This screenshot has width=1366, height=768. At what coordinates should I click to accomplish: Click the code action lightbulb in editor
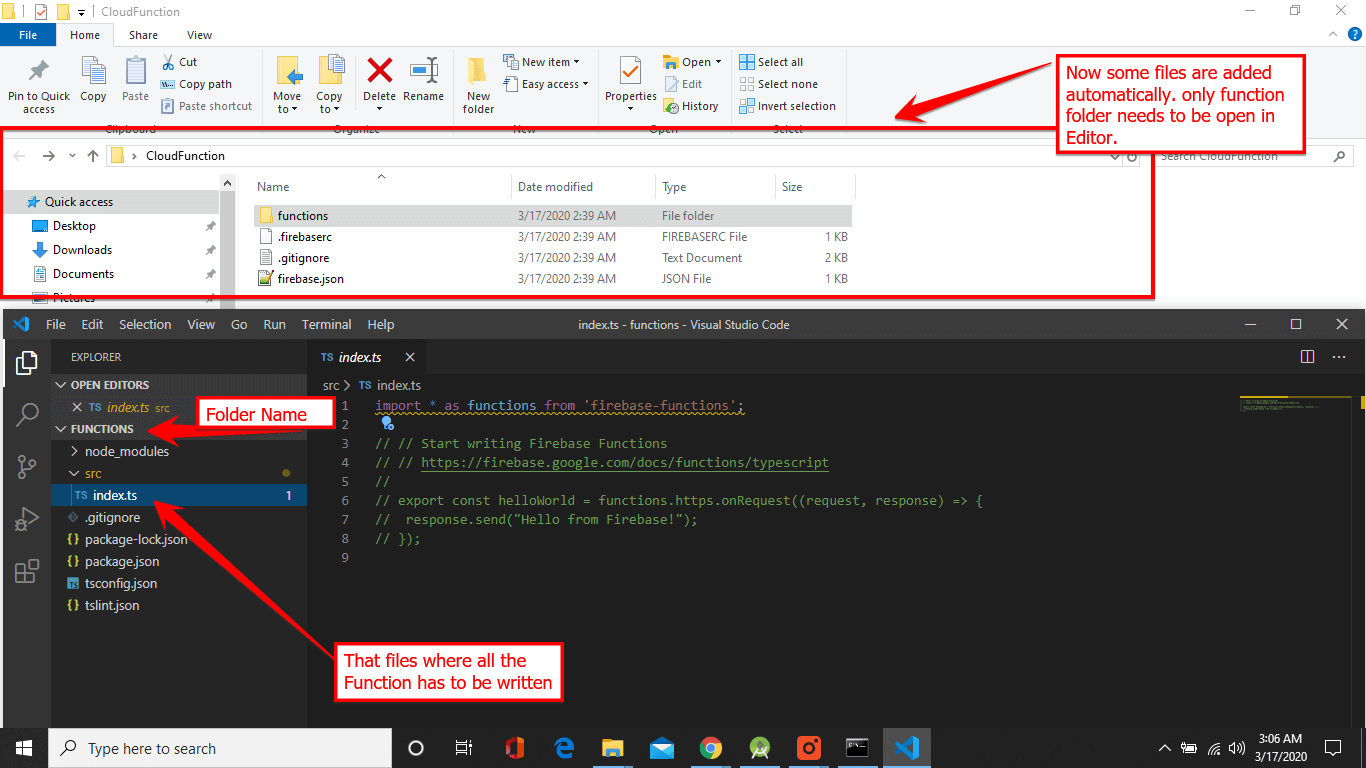point(387,424)
